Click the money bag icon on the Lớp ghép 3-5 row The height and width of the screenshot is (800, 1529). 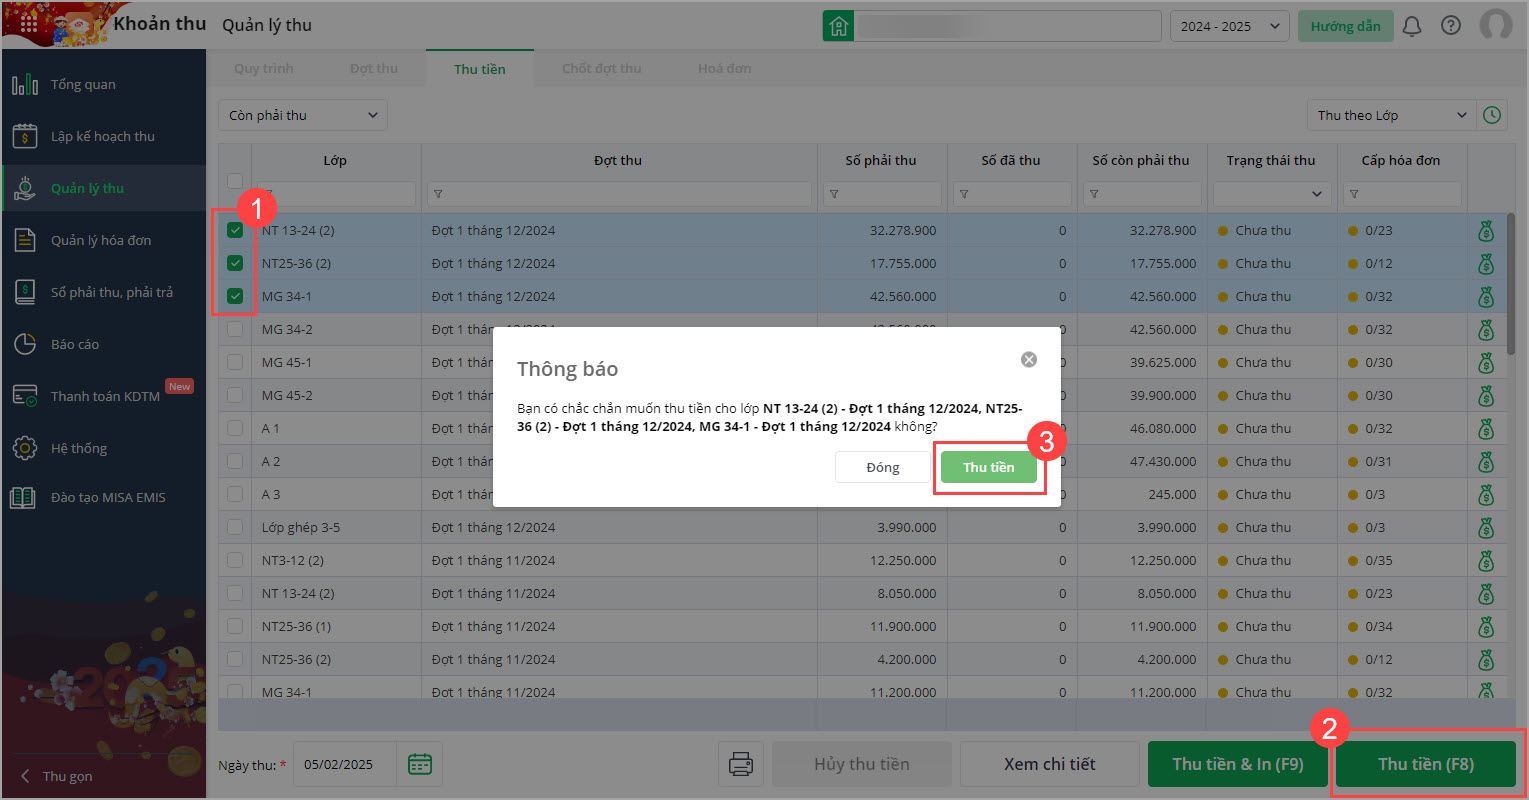coord(1486,528)
